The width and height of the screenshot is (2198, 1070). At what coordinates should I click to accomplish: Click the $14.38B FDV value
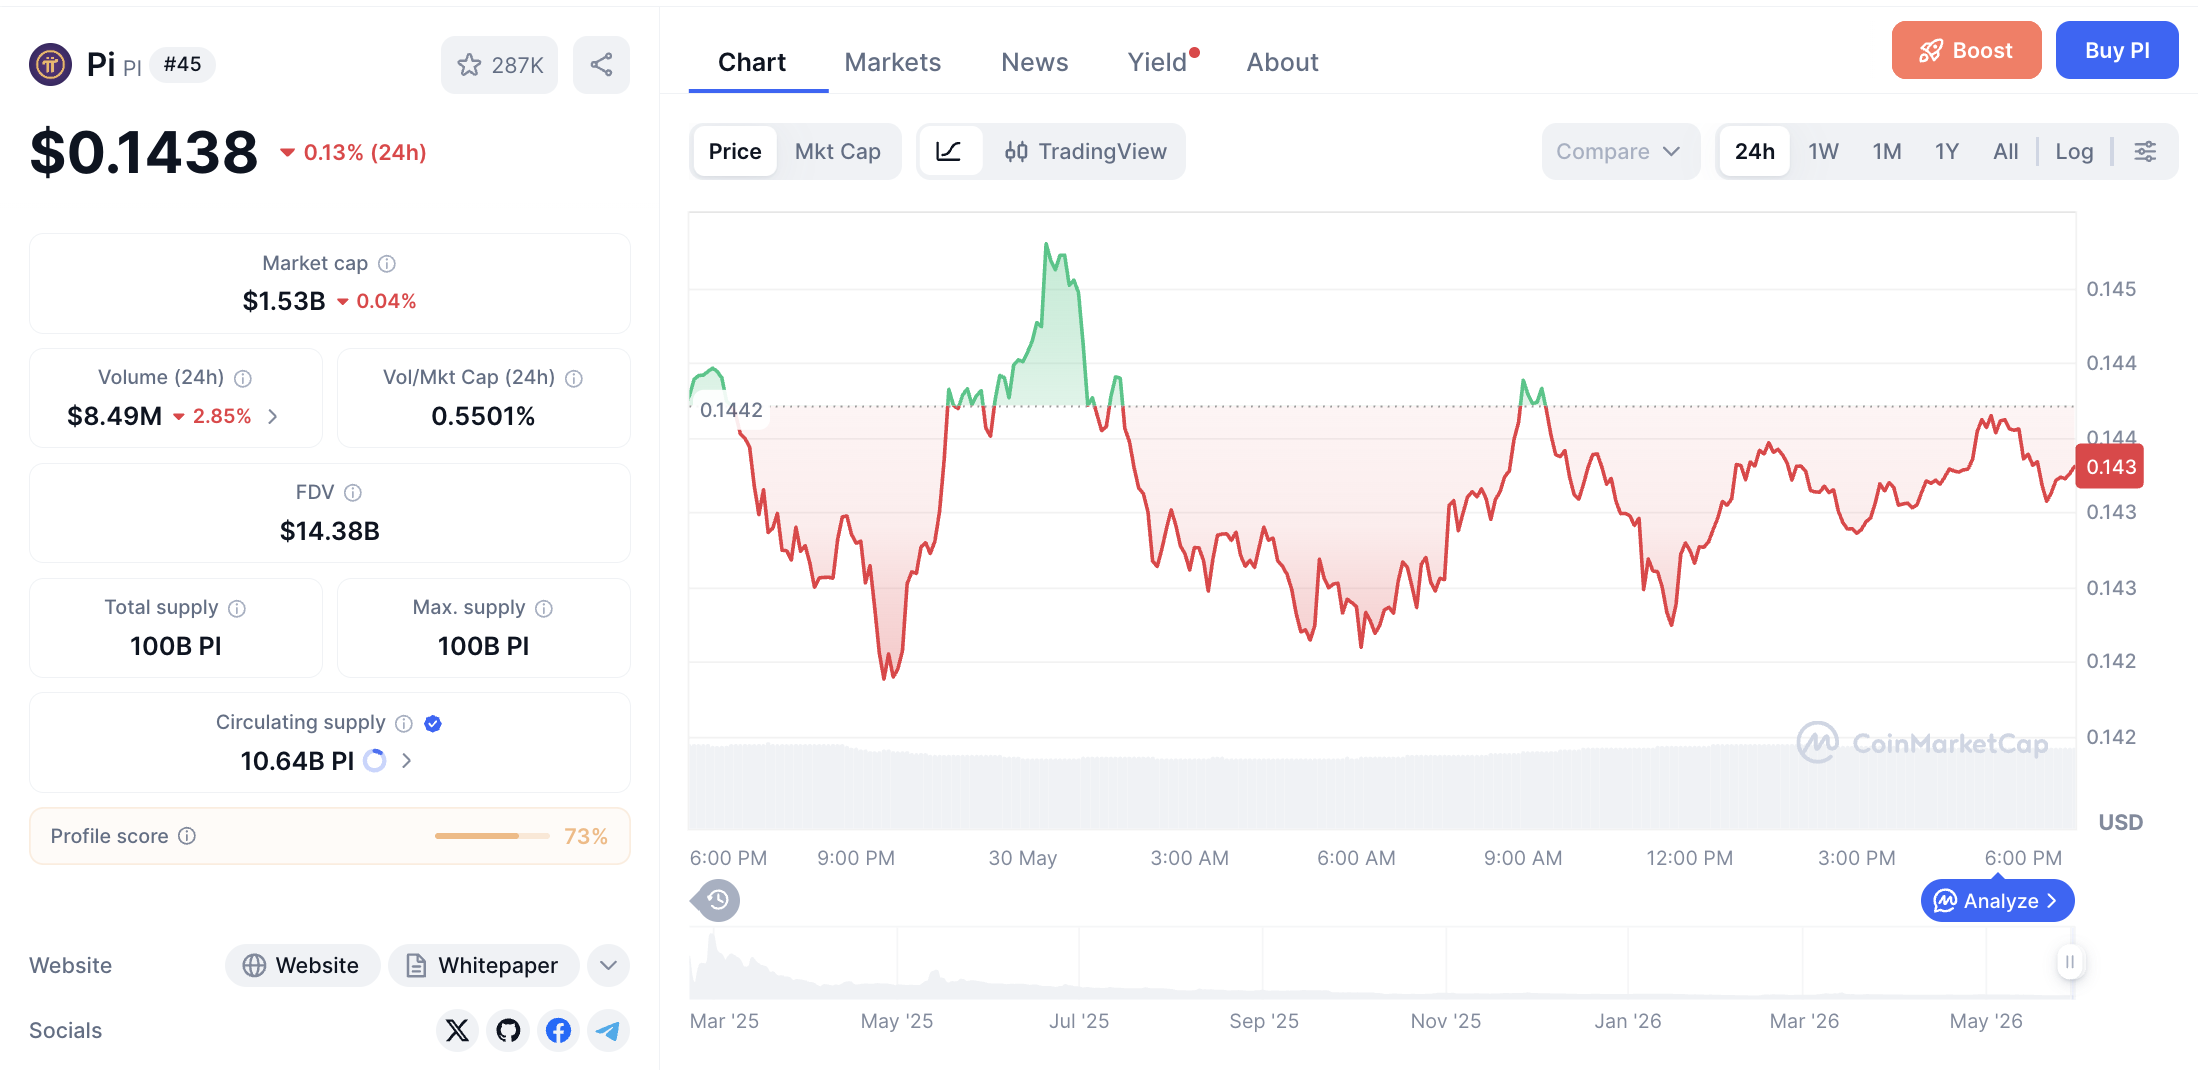(x=330, y=531)
